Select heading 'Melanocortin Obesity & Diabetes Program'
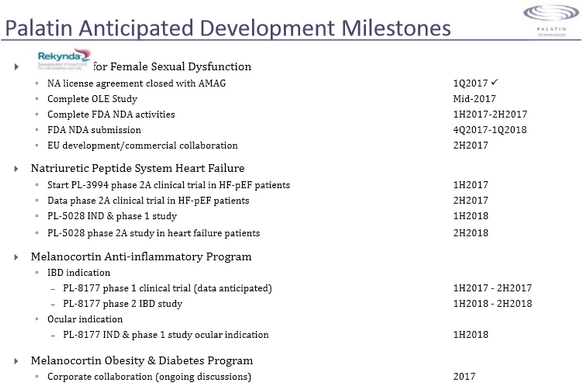Image resolution: width=582 pixels, height=384 pixels. tap(142, 361)
